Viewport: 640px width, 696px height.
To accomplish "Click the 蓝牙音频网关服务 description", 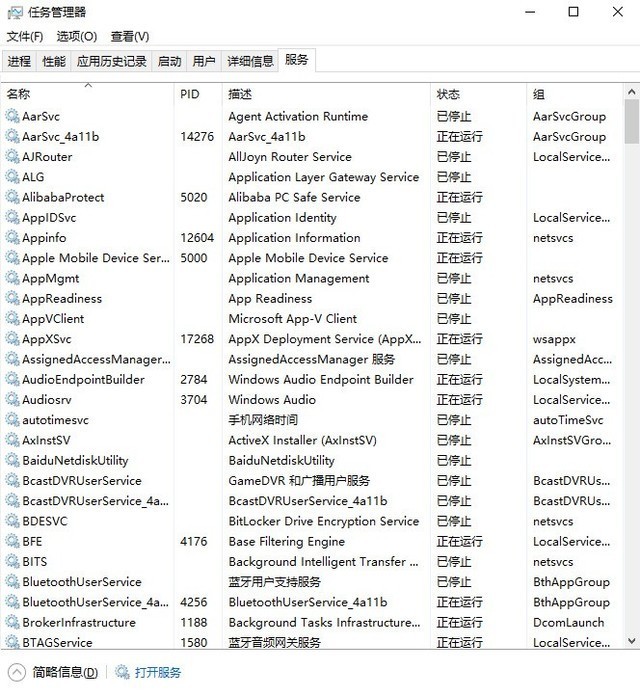I will (274, 642).
